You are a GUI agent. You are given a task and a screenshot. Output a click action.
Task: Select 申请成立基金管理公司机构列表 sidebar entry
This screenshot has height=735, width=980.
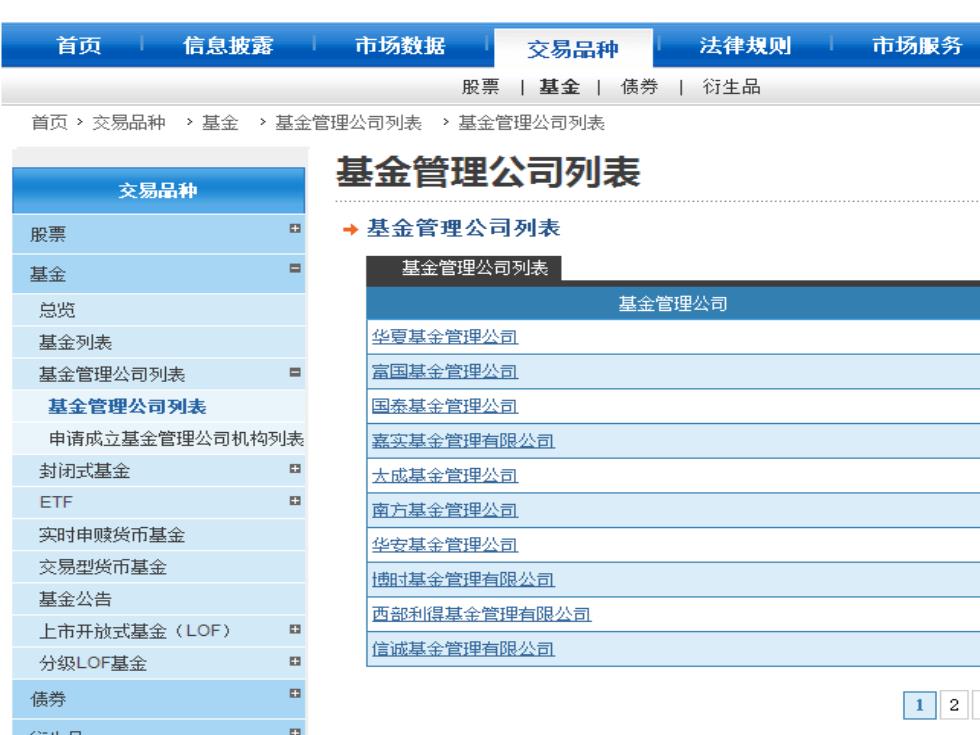pos(176,439)
